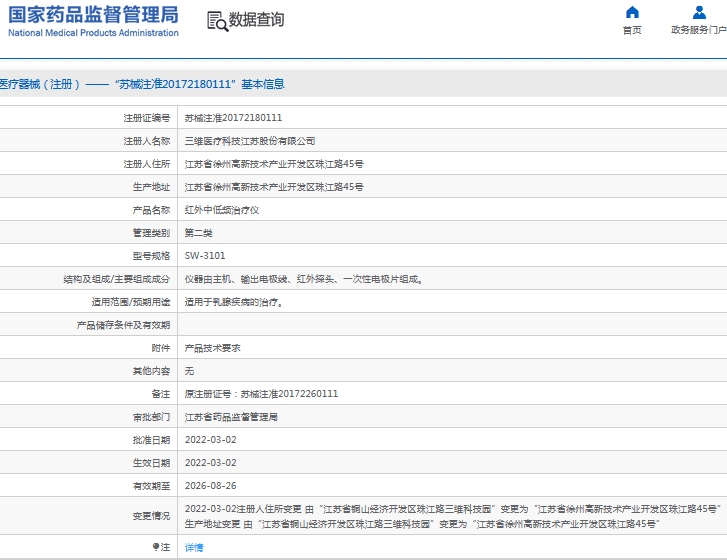Image resolution: width=727 pixels, height=560 pixels.
Task: Click the 附件 row label
Action: 160,348
